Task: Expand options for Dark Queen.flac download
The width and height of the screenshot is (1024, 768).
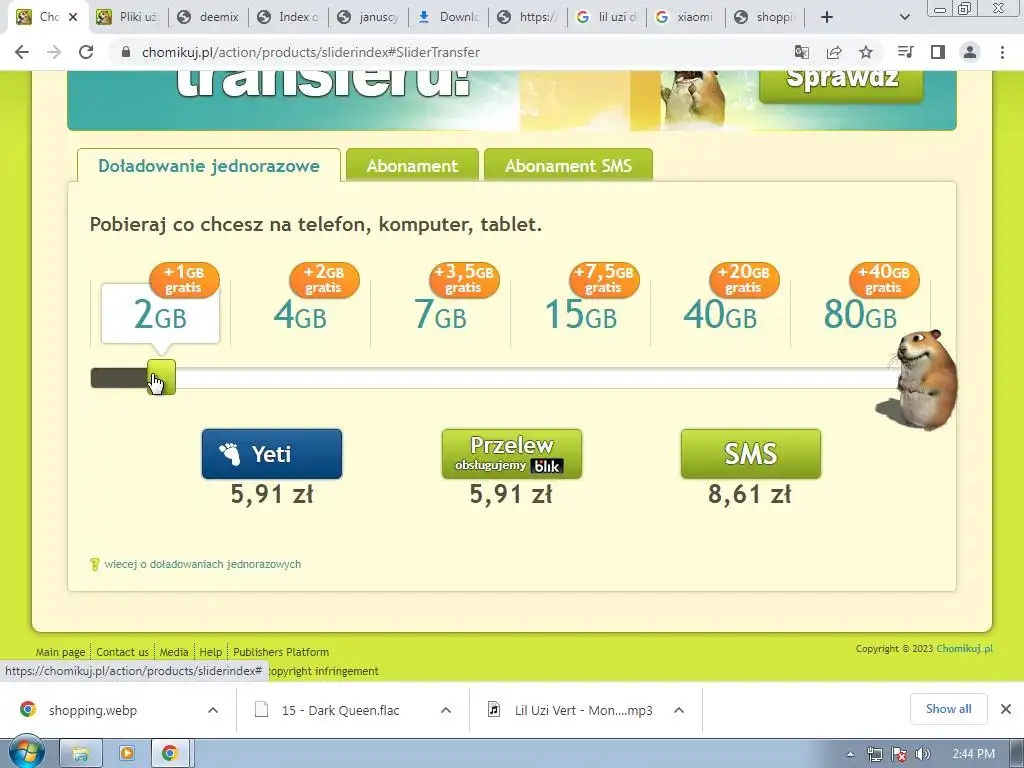Action: coord(446,710)
